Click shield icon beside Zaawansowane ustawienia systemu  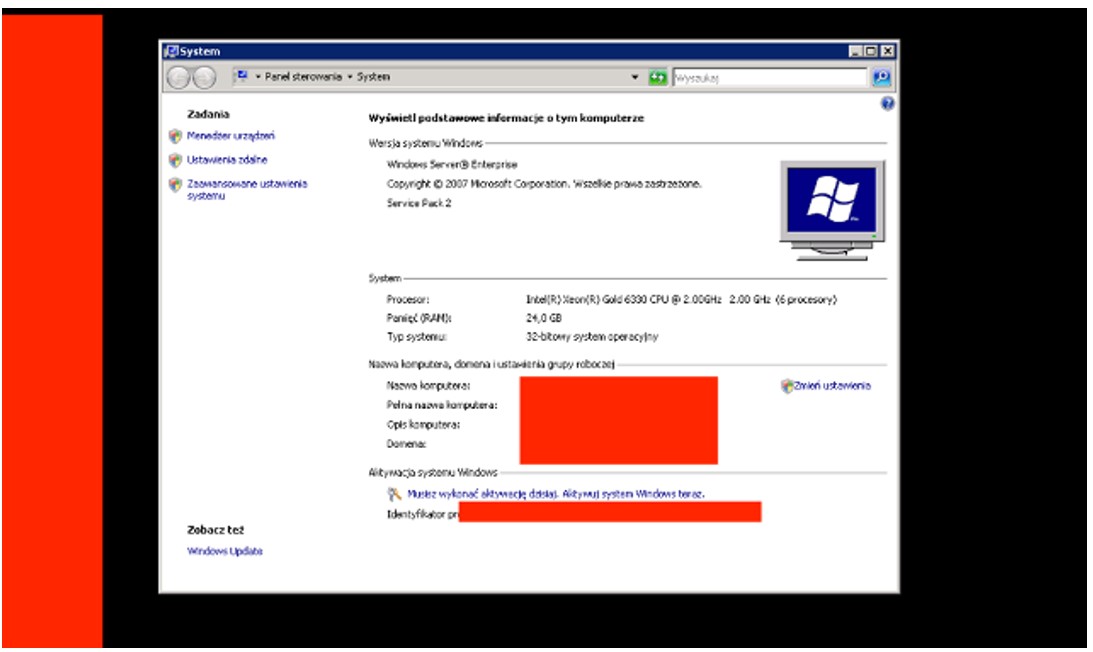coord(176,185)
